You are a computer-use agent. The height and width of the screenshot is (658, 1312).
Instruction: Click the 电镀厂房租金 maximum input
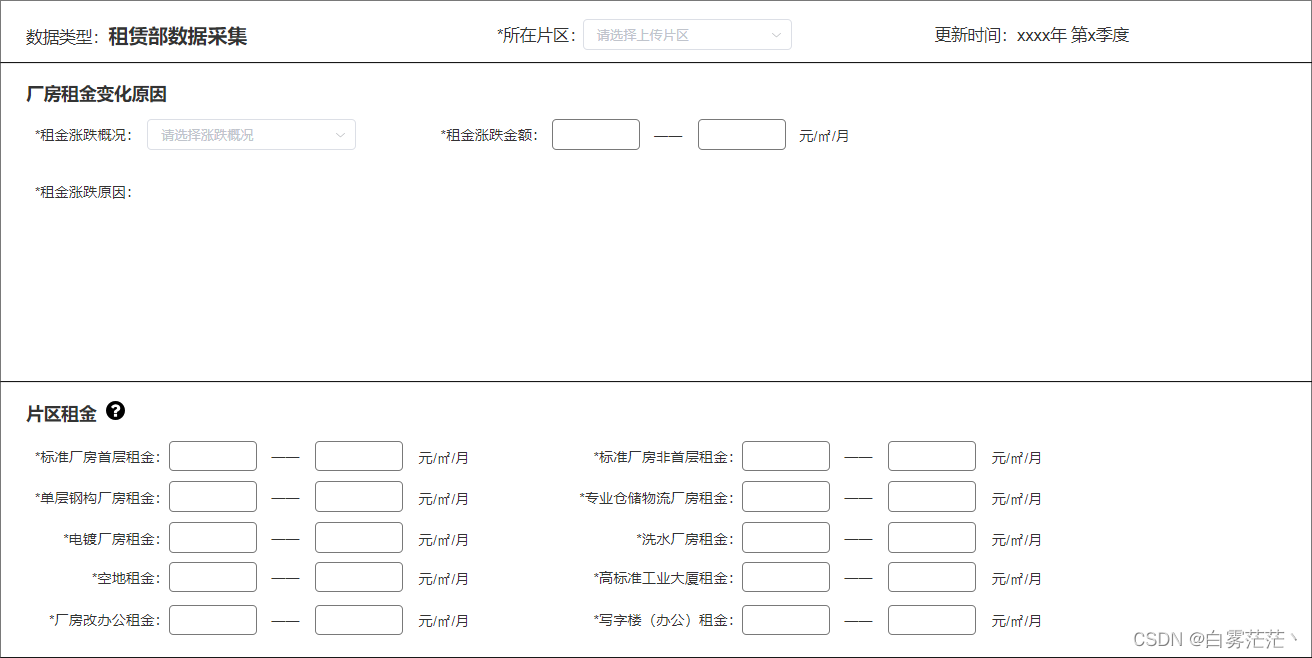(x=359, y=538)
